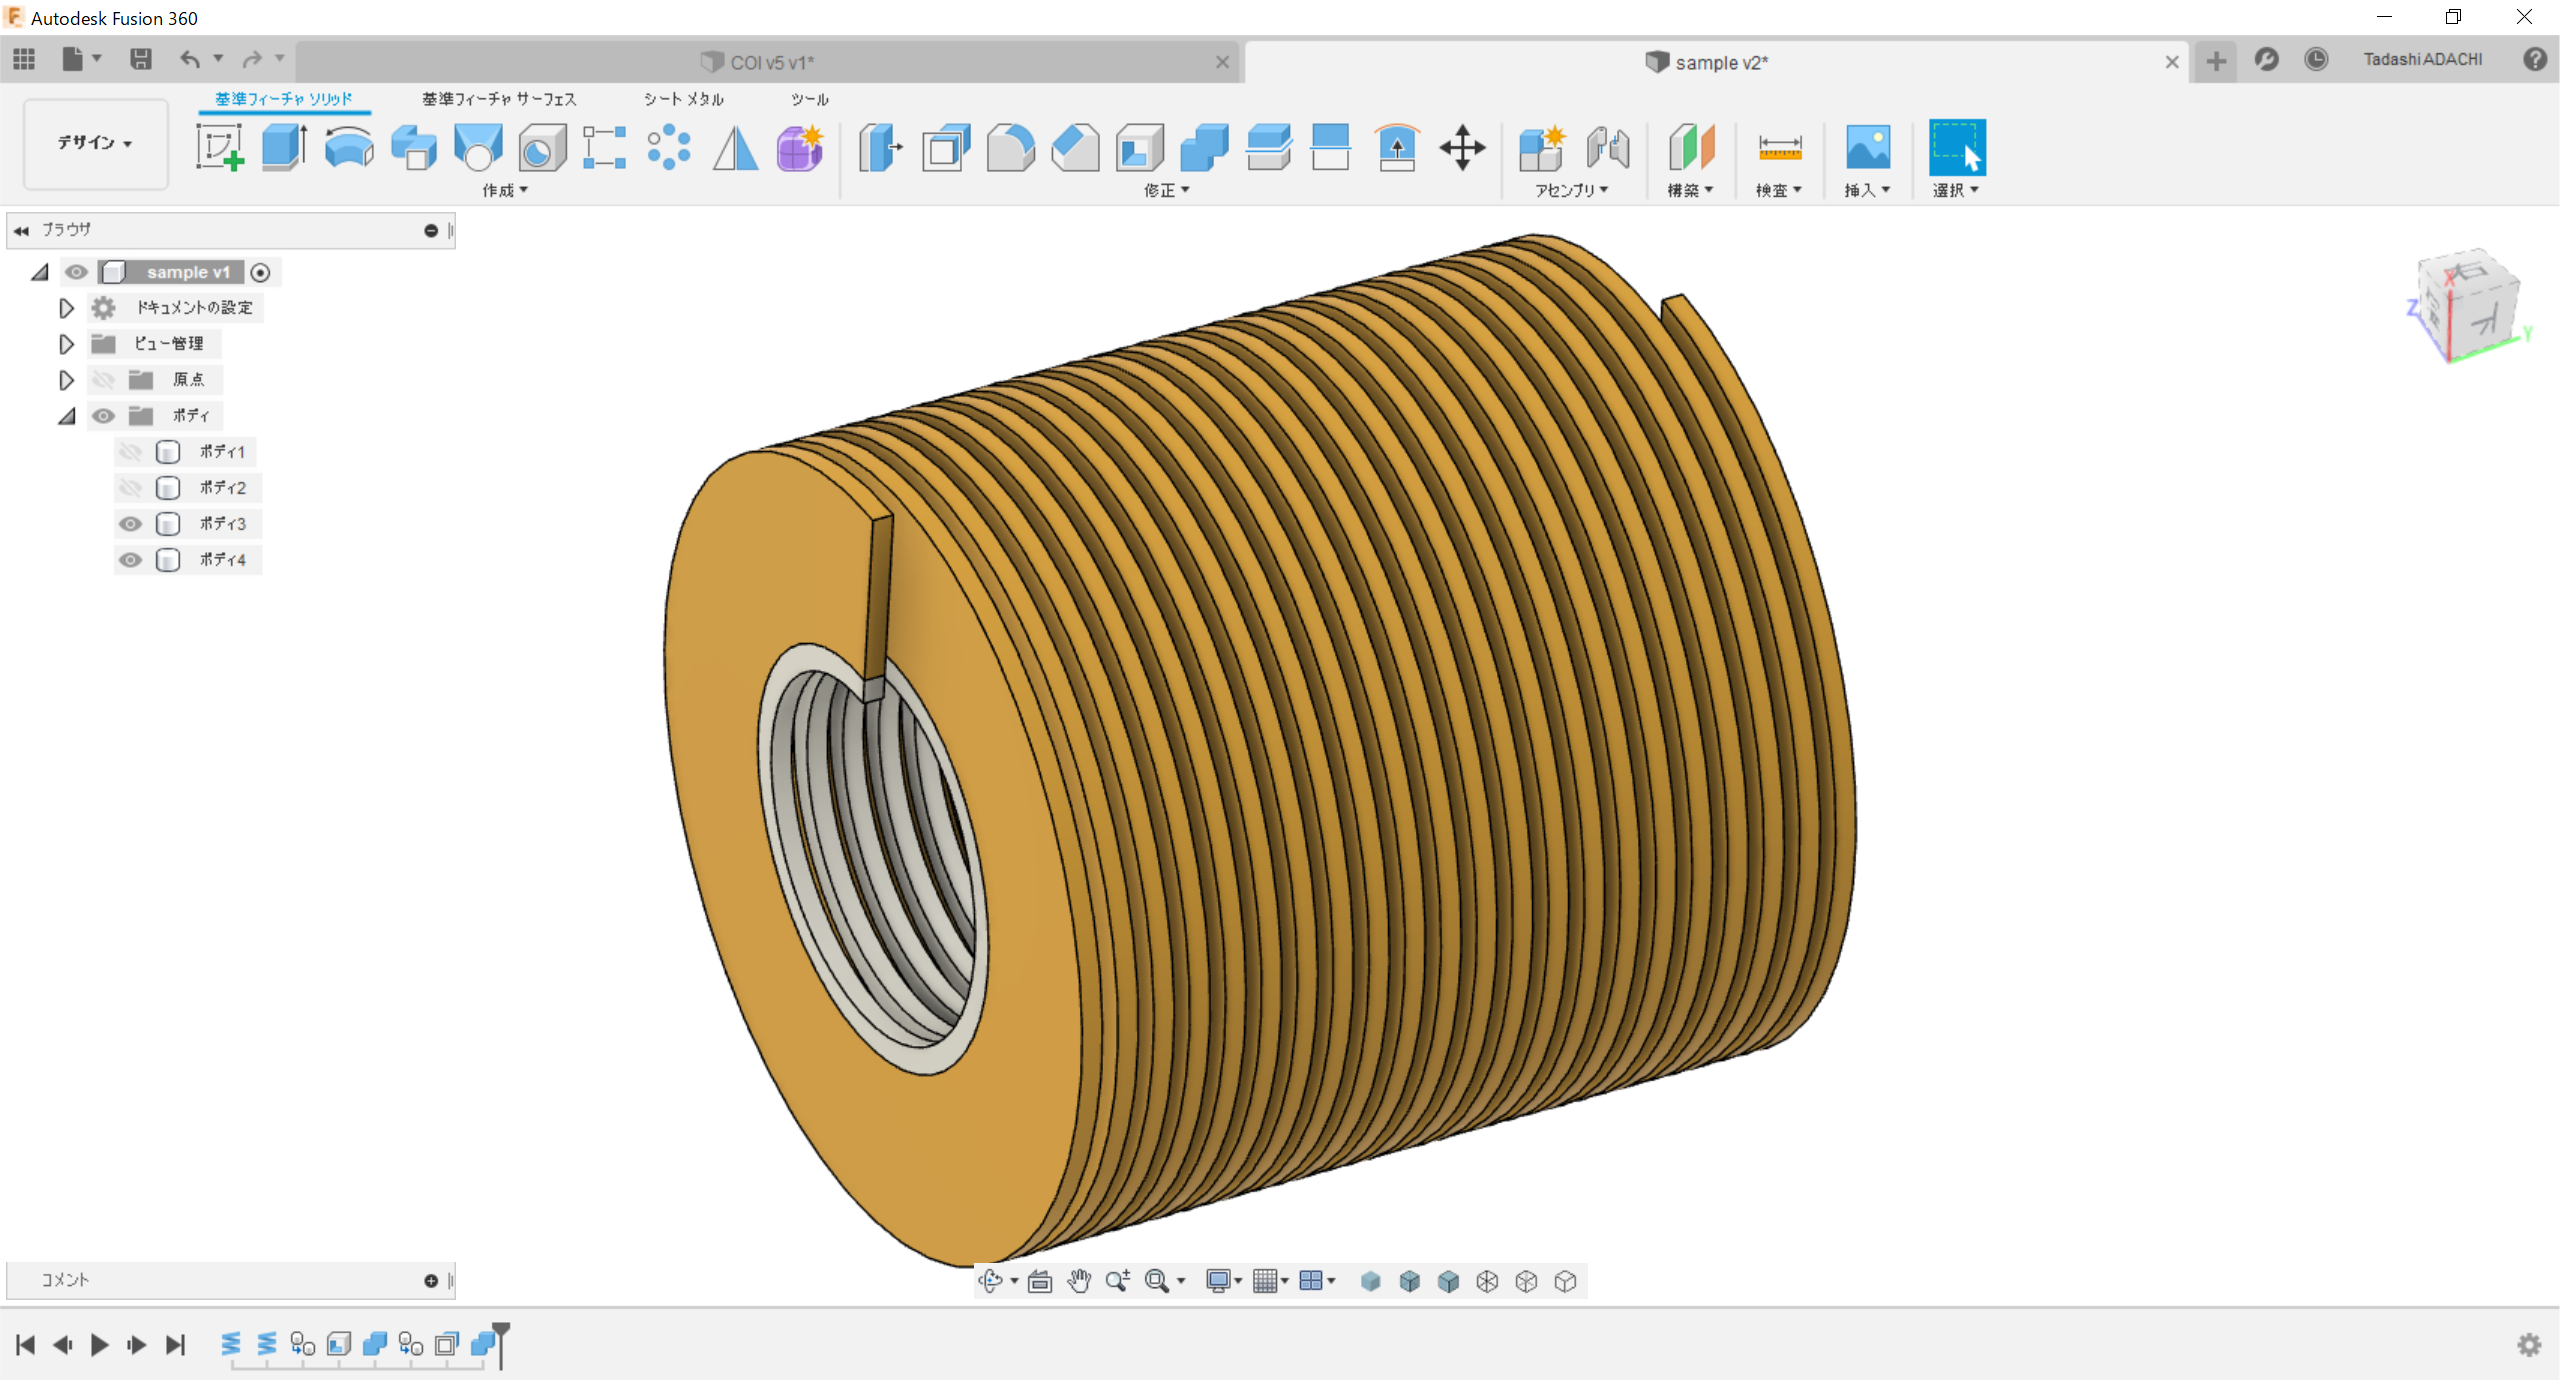The height and width of the screenshot is (1380, 2560).
Task: Expand the ビュー管理 node
Action: coord(66,344)
